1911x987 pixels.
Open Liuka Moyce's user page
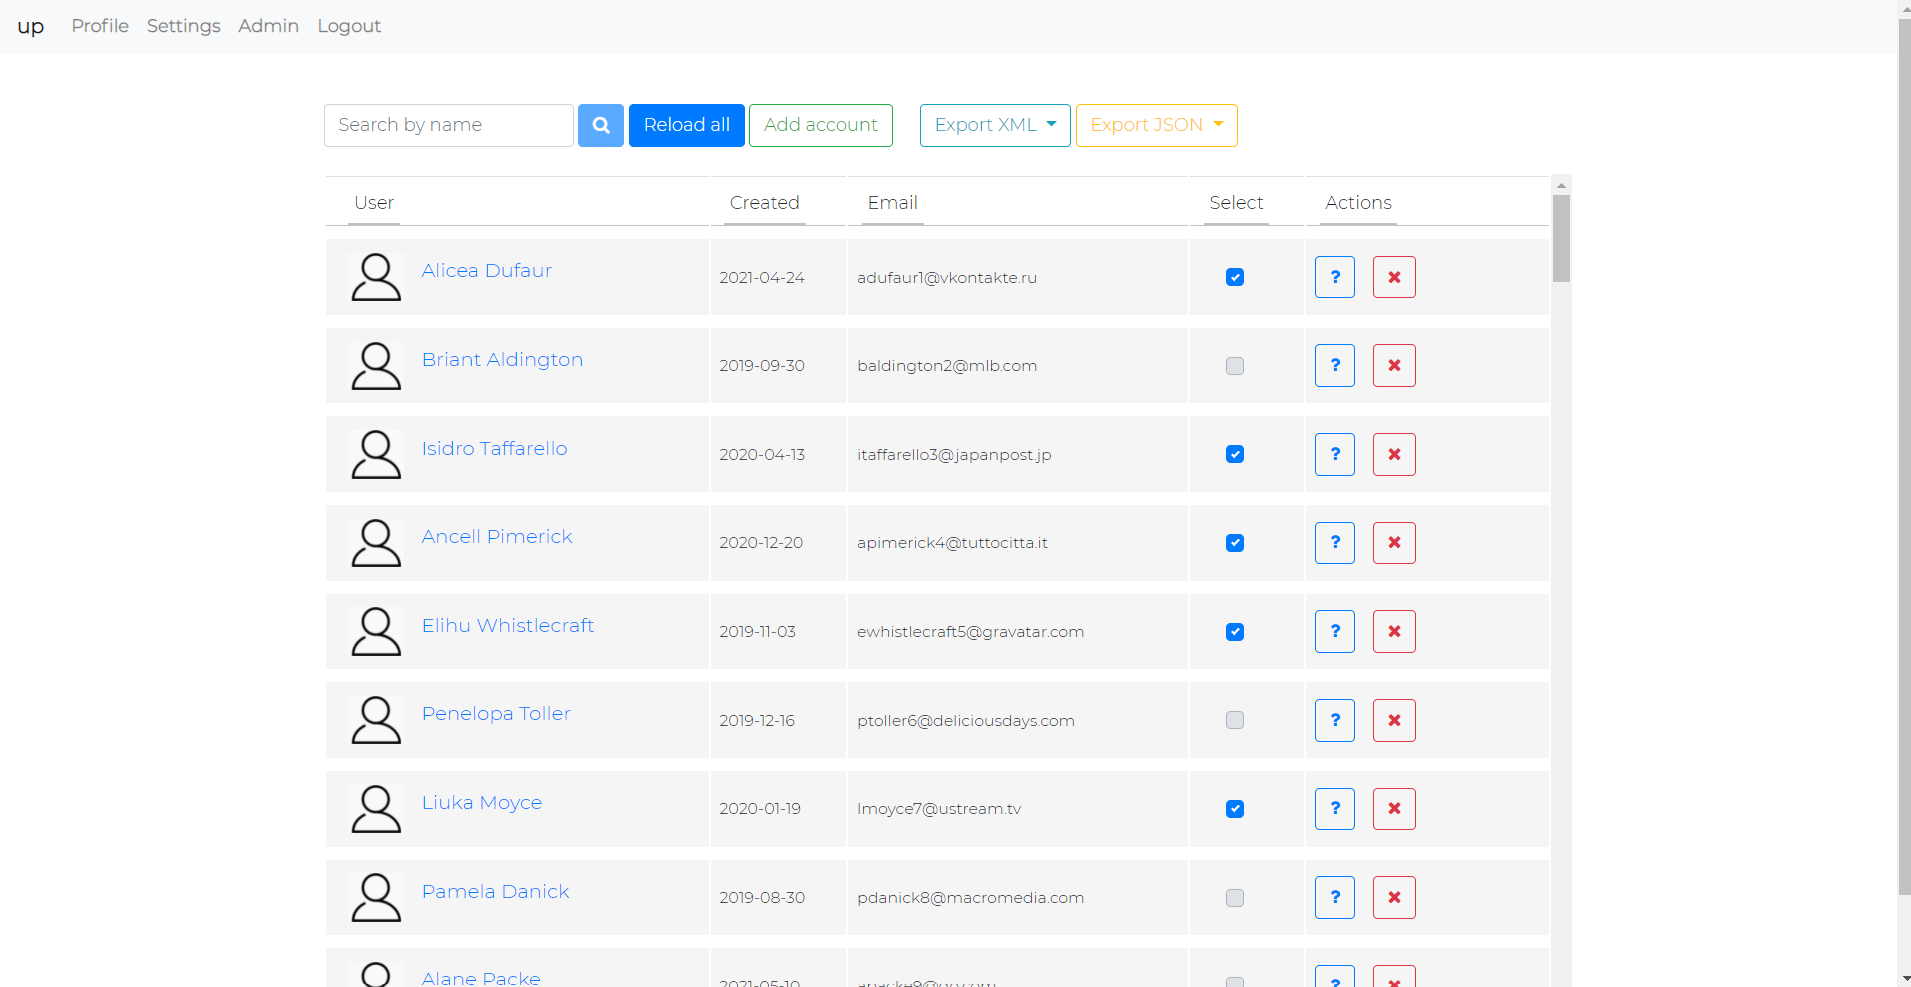coord(482,803)
